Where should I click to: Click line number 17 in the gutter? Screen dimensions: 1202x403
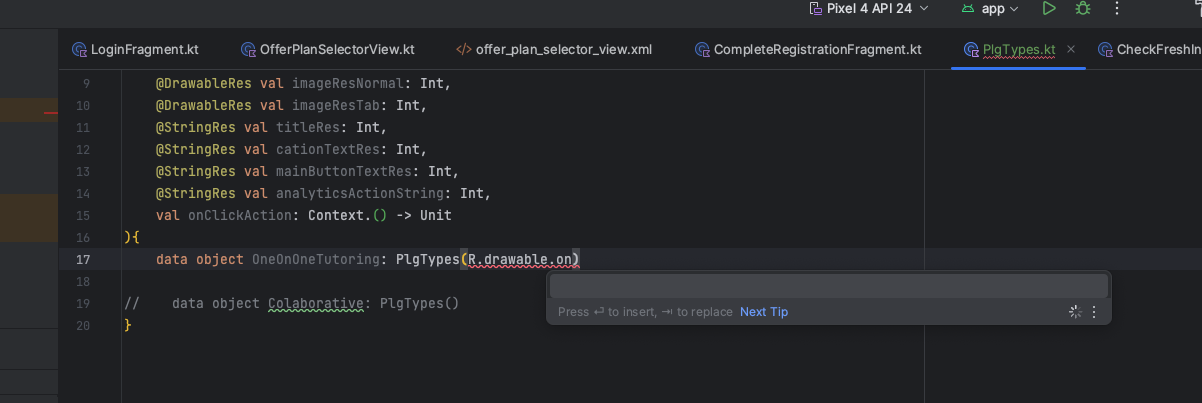(83, 260)
